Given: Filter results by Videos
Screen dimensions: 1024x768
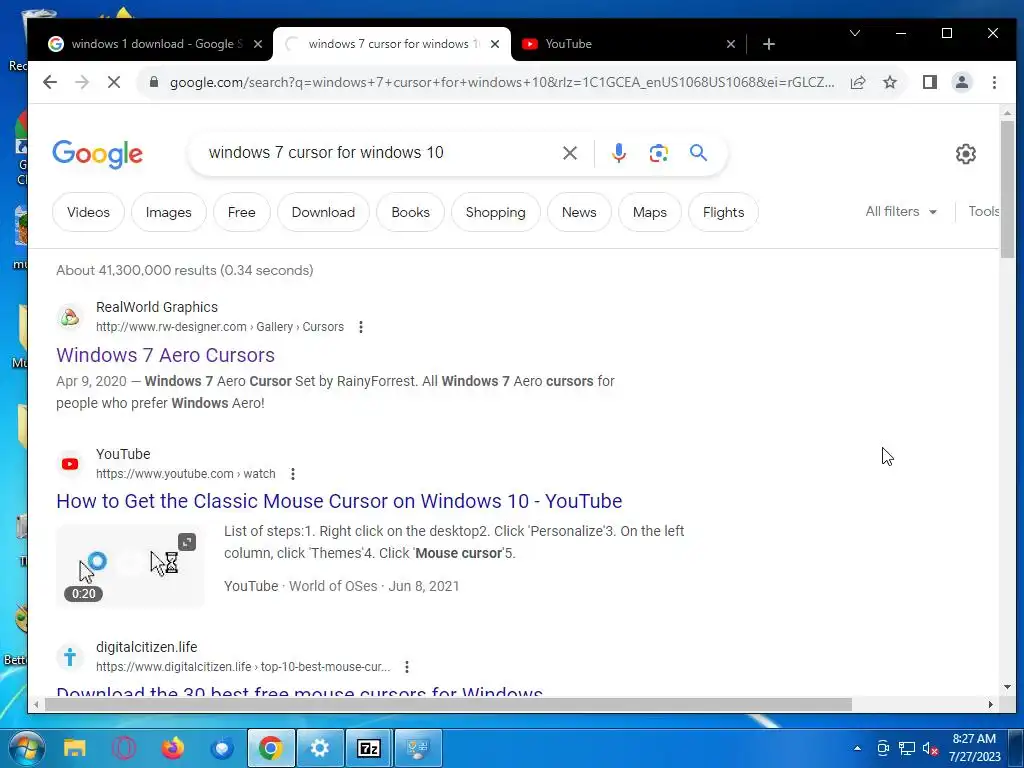Looking at the screenshot, I should 88,212.
